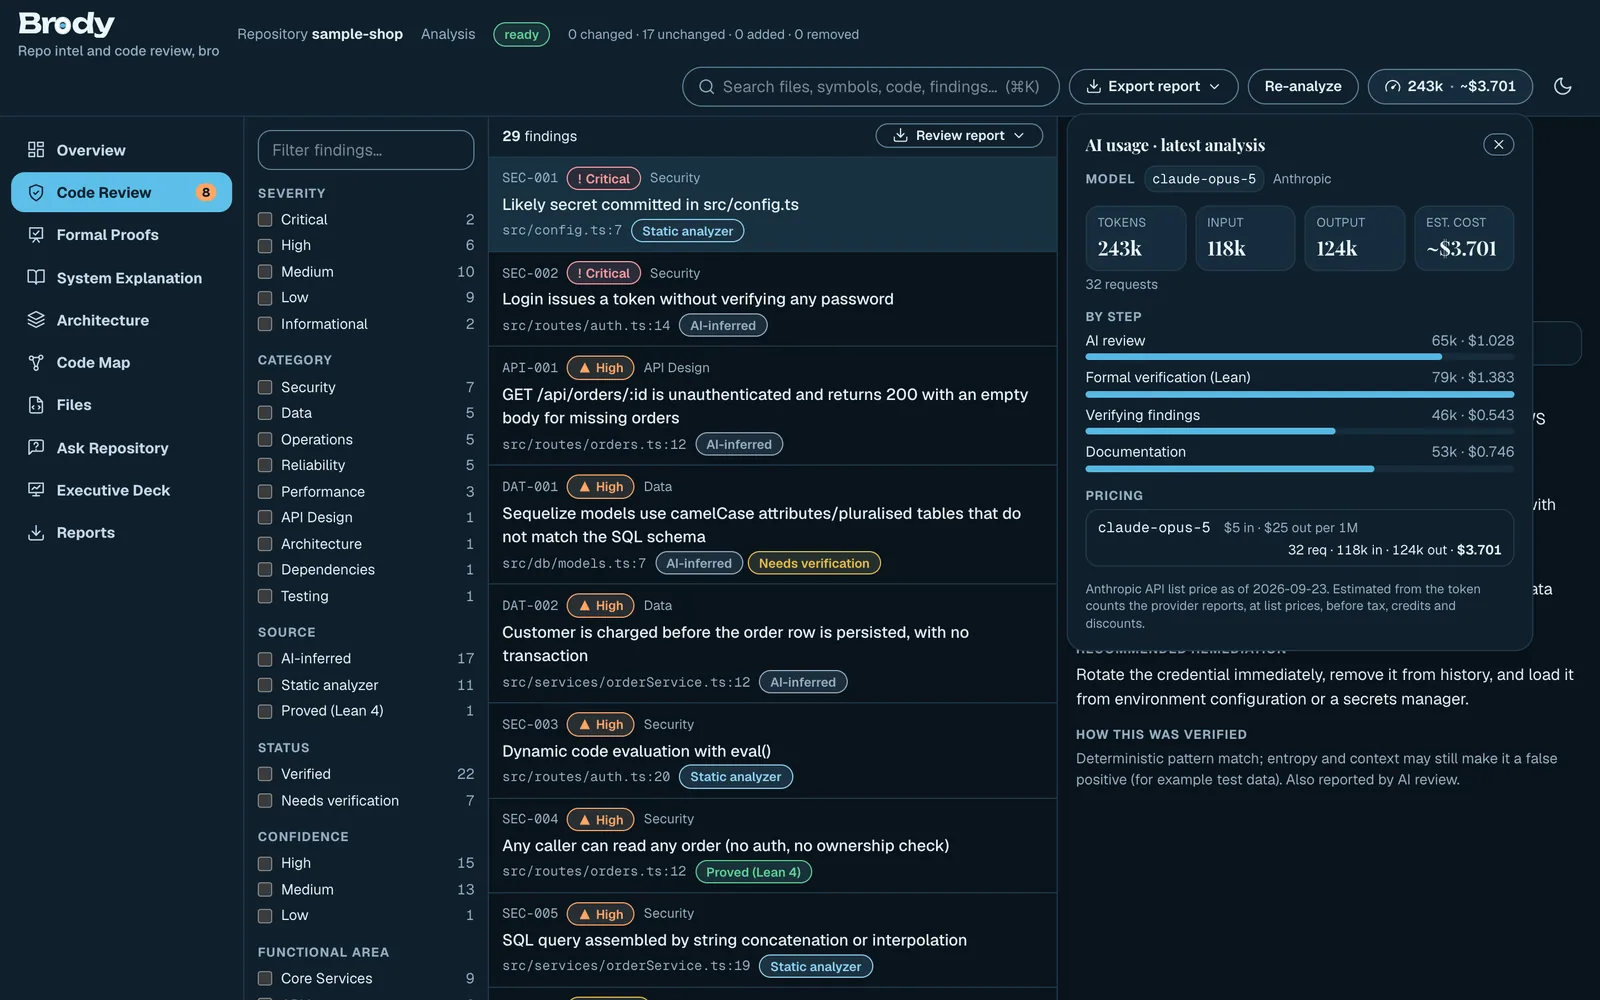
Task: Check the Needs verification status filter
Action: (265, 801)
